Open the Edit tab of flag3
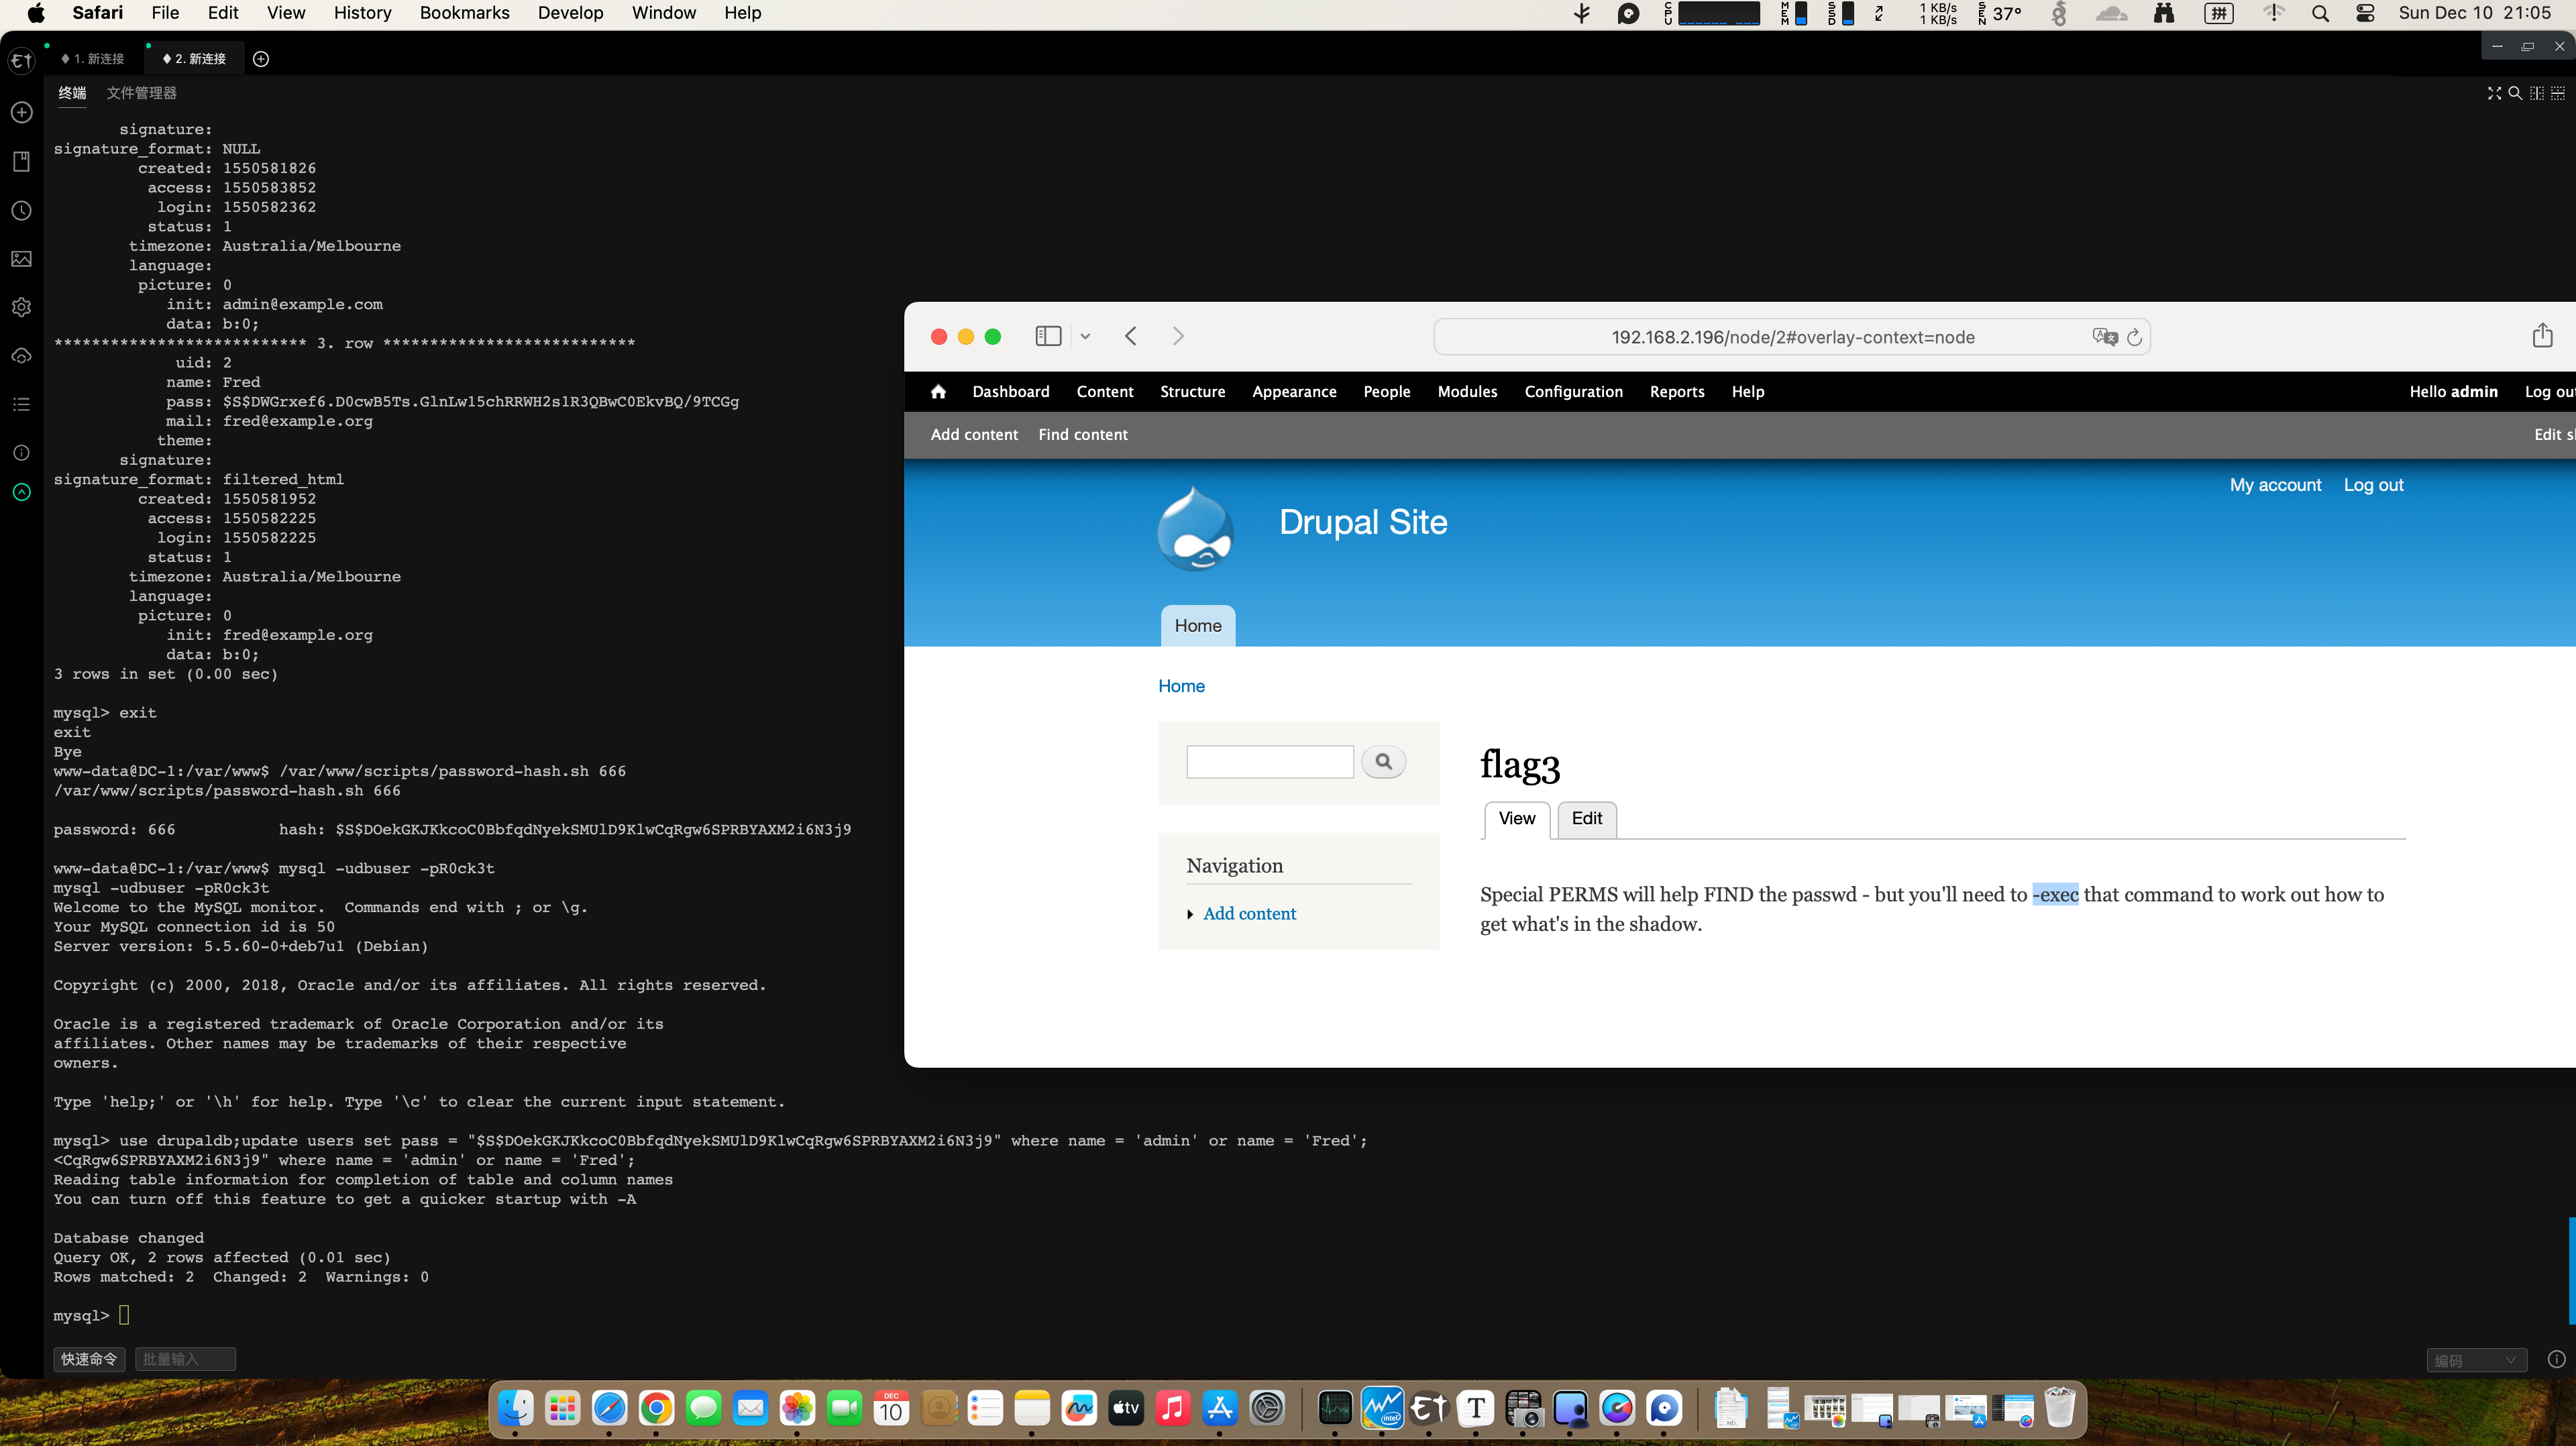This screenshot has width=2576, height=1446. (1586, 819)
